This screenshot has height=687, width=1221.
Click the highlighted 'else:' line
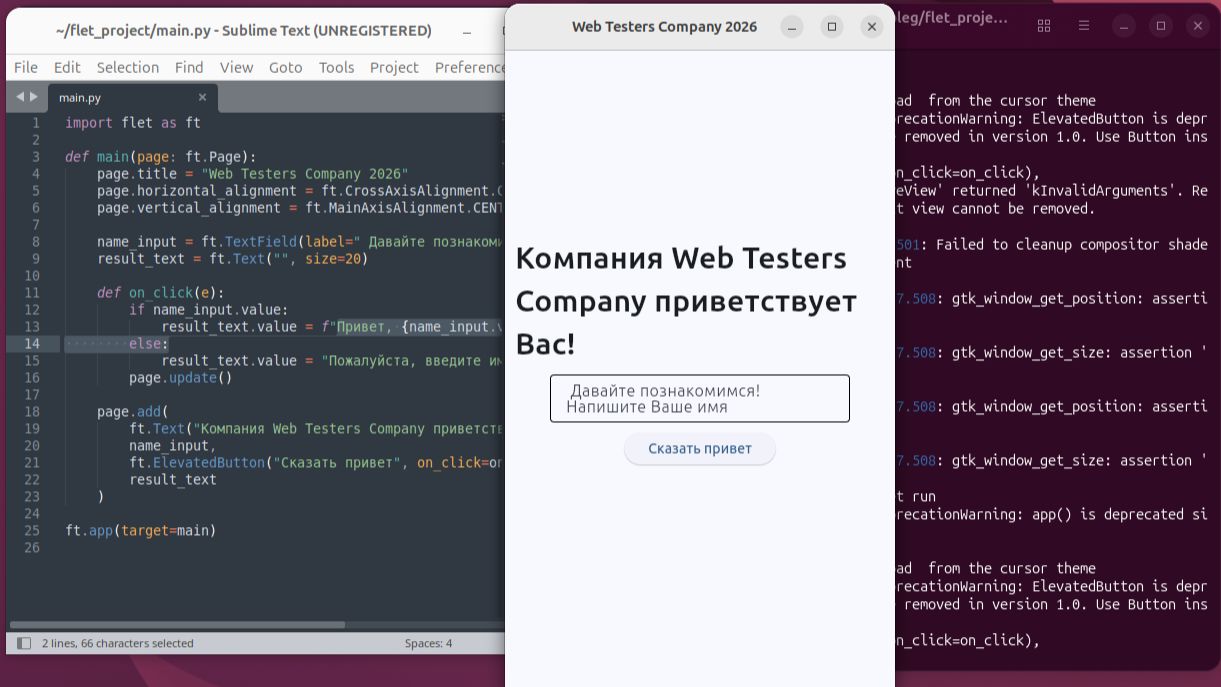pos(149,343)
